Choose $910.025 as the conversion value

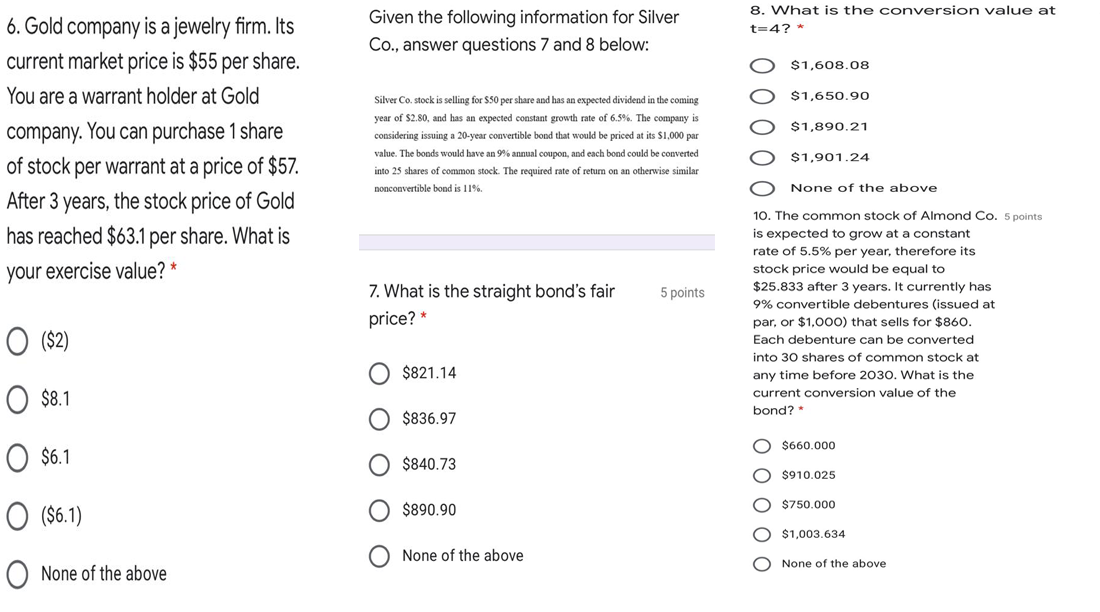pyautogui.click(x=760, y=475)
